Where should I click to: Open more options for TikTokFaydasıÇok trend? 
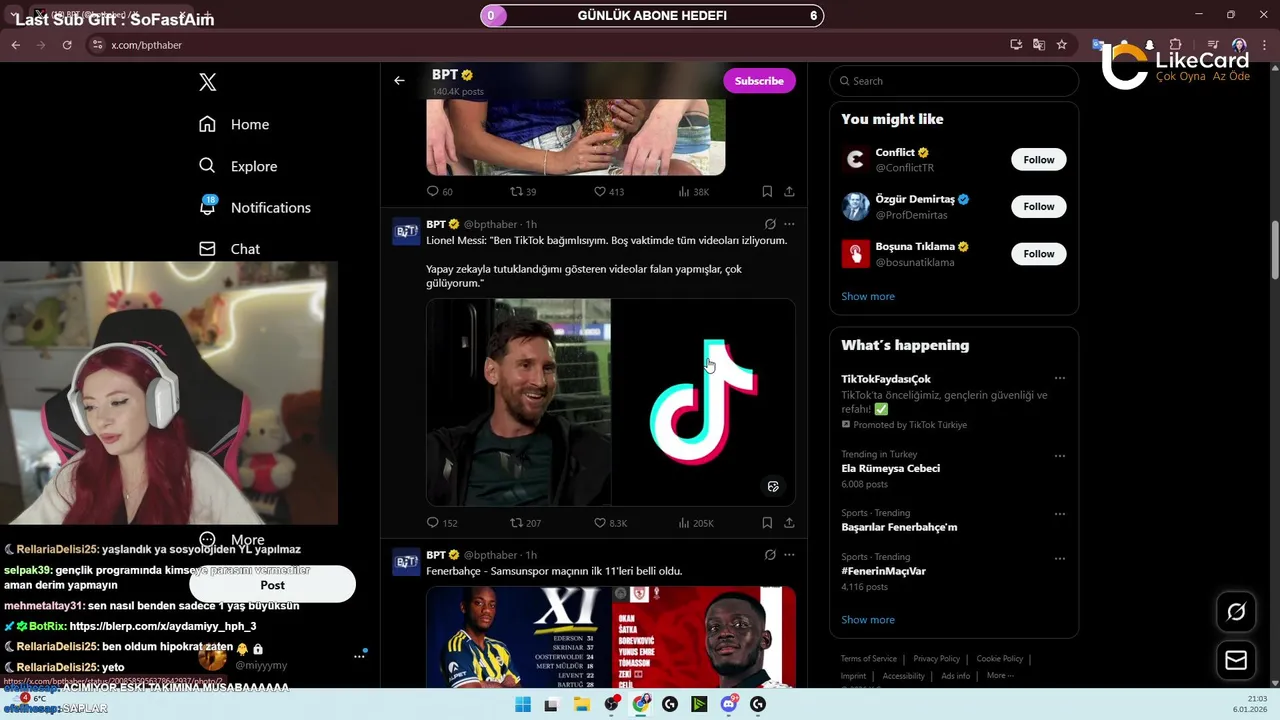pos(1059,379)
